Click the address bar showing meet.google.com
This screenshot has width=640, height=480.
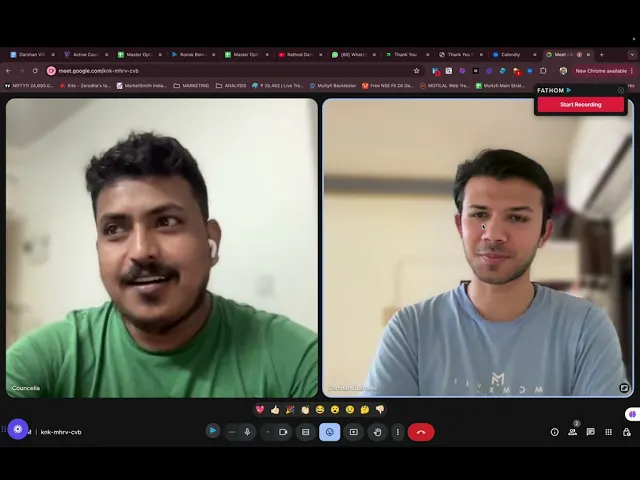[x=233, y=71]
